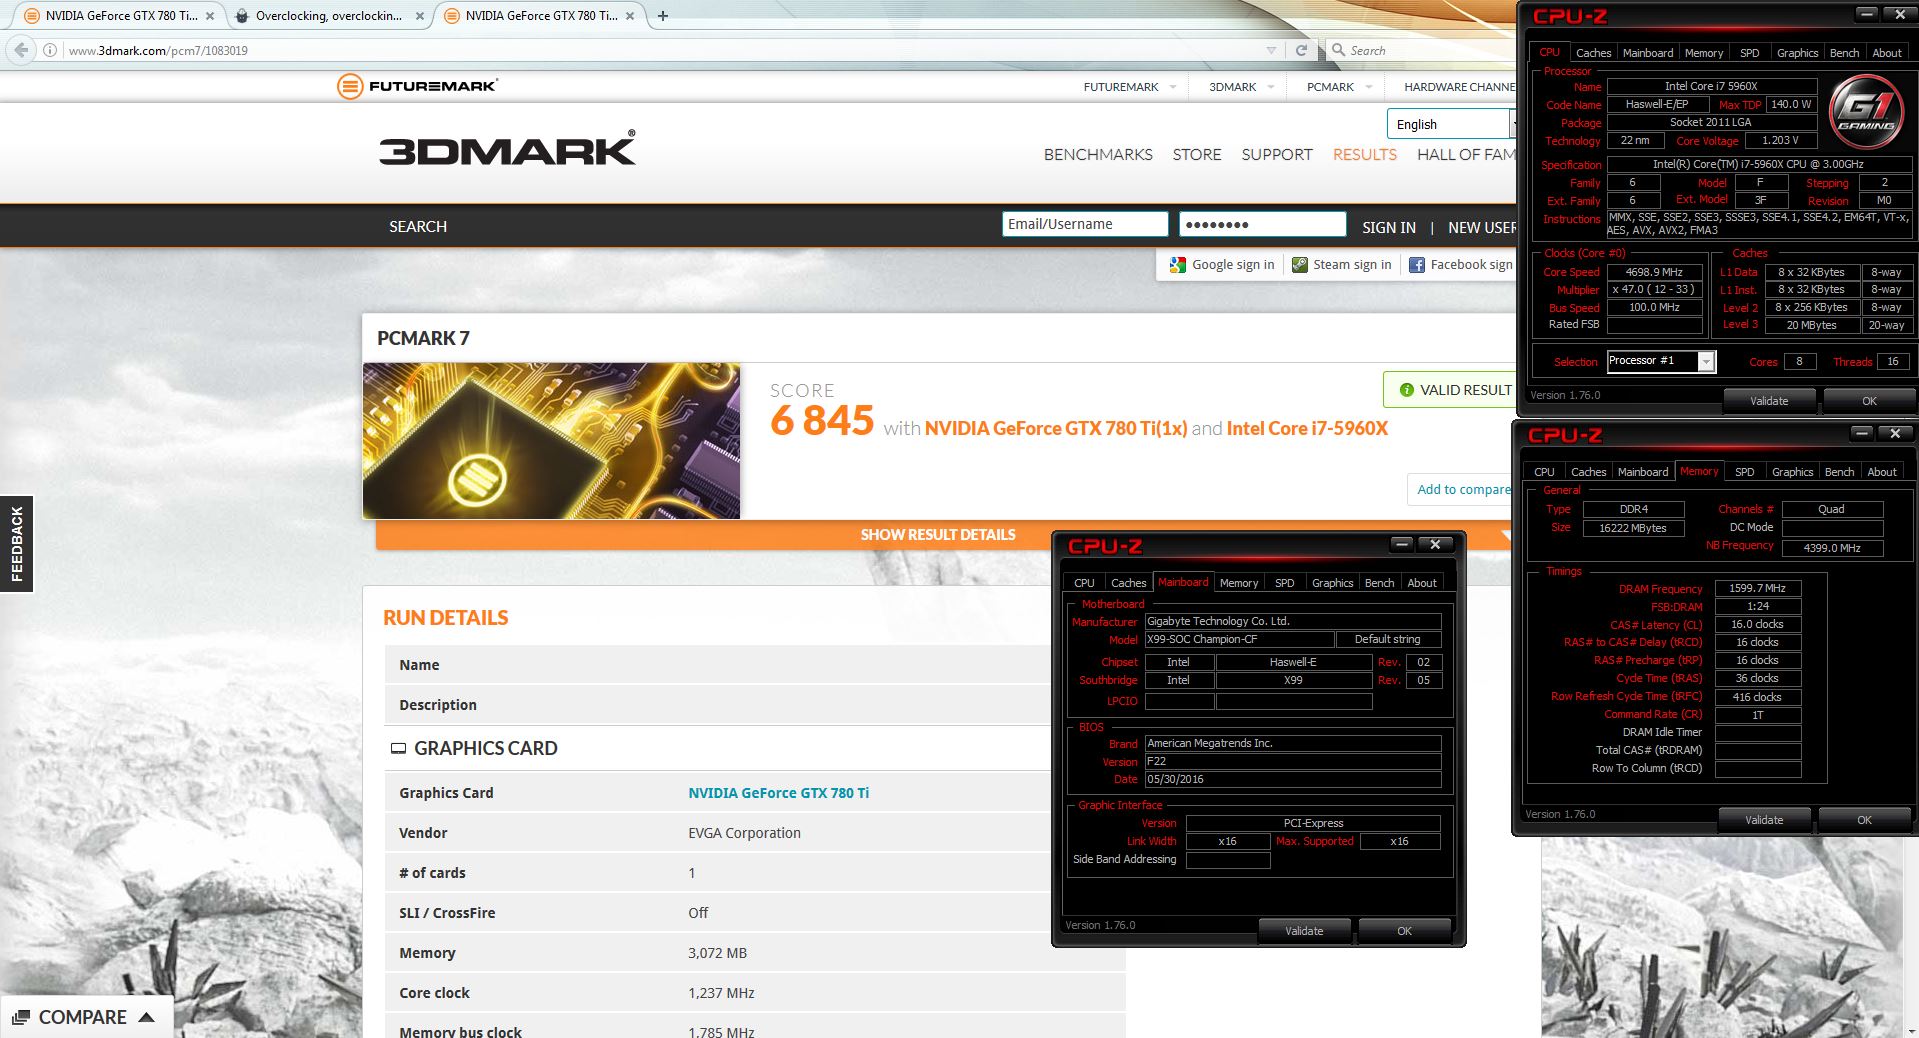Image resolution: width=1919 pixels, height=1038 pixels.
Task: Click SIGN IN button
Action: [1389, 227]
